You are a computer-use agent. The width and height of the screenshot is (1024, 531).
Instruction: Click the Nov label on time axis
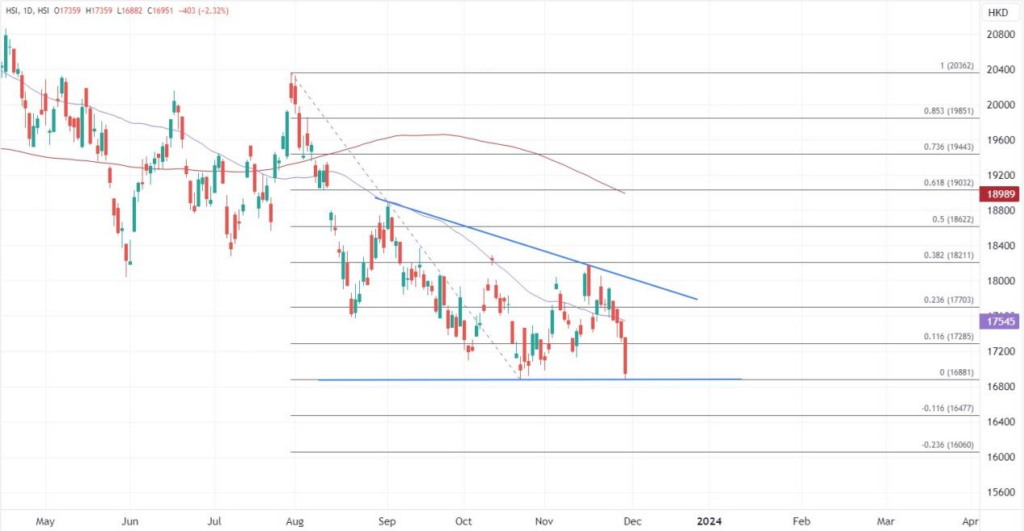(544, 521)
